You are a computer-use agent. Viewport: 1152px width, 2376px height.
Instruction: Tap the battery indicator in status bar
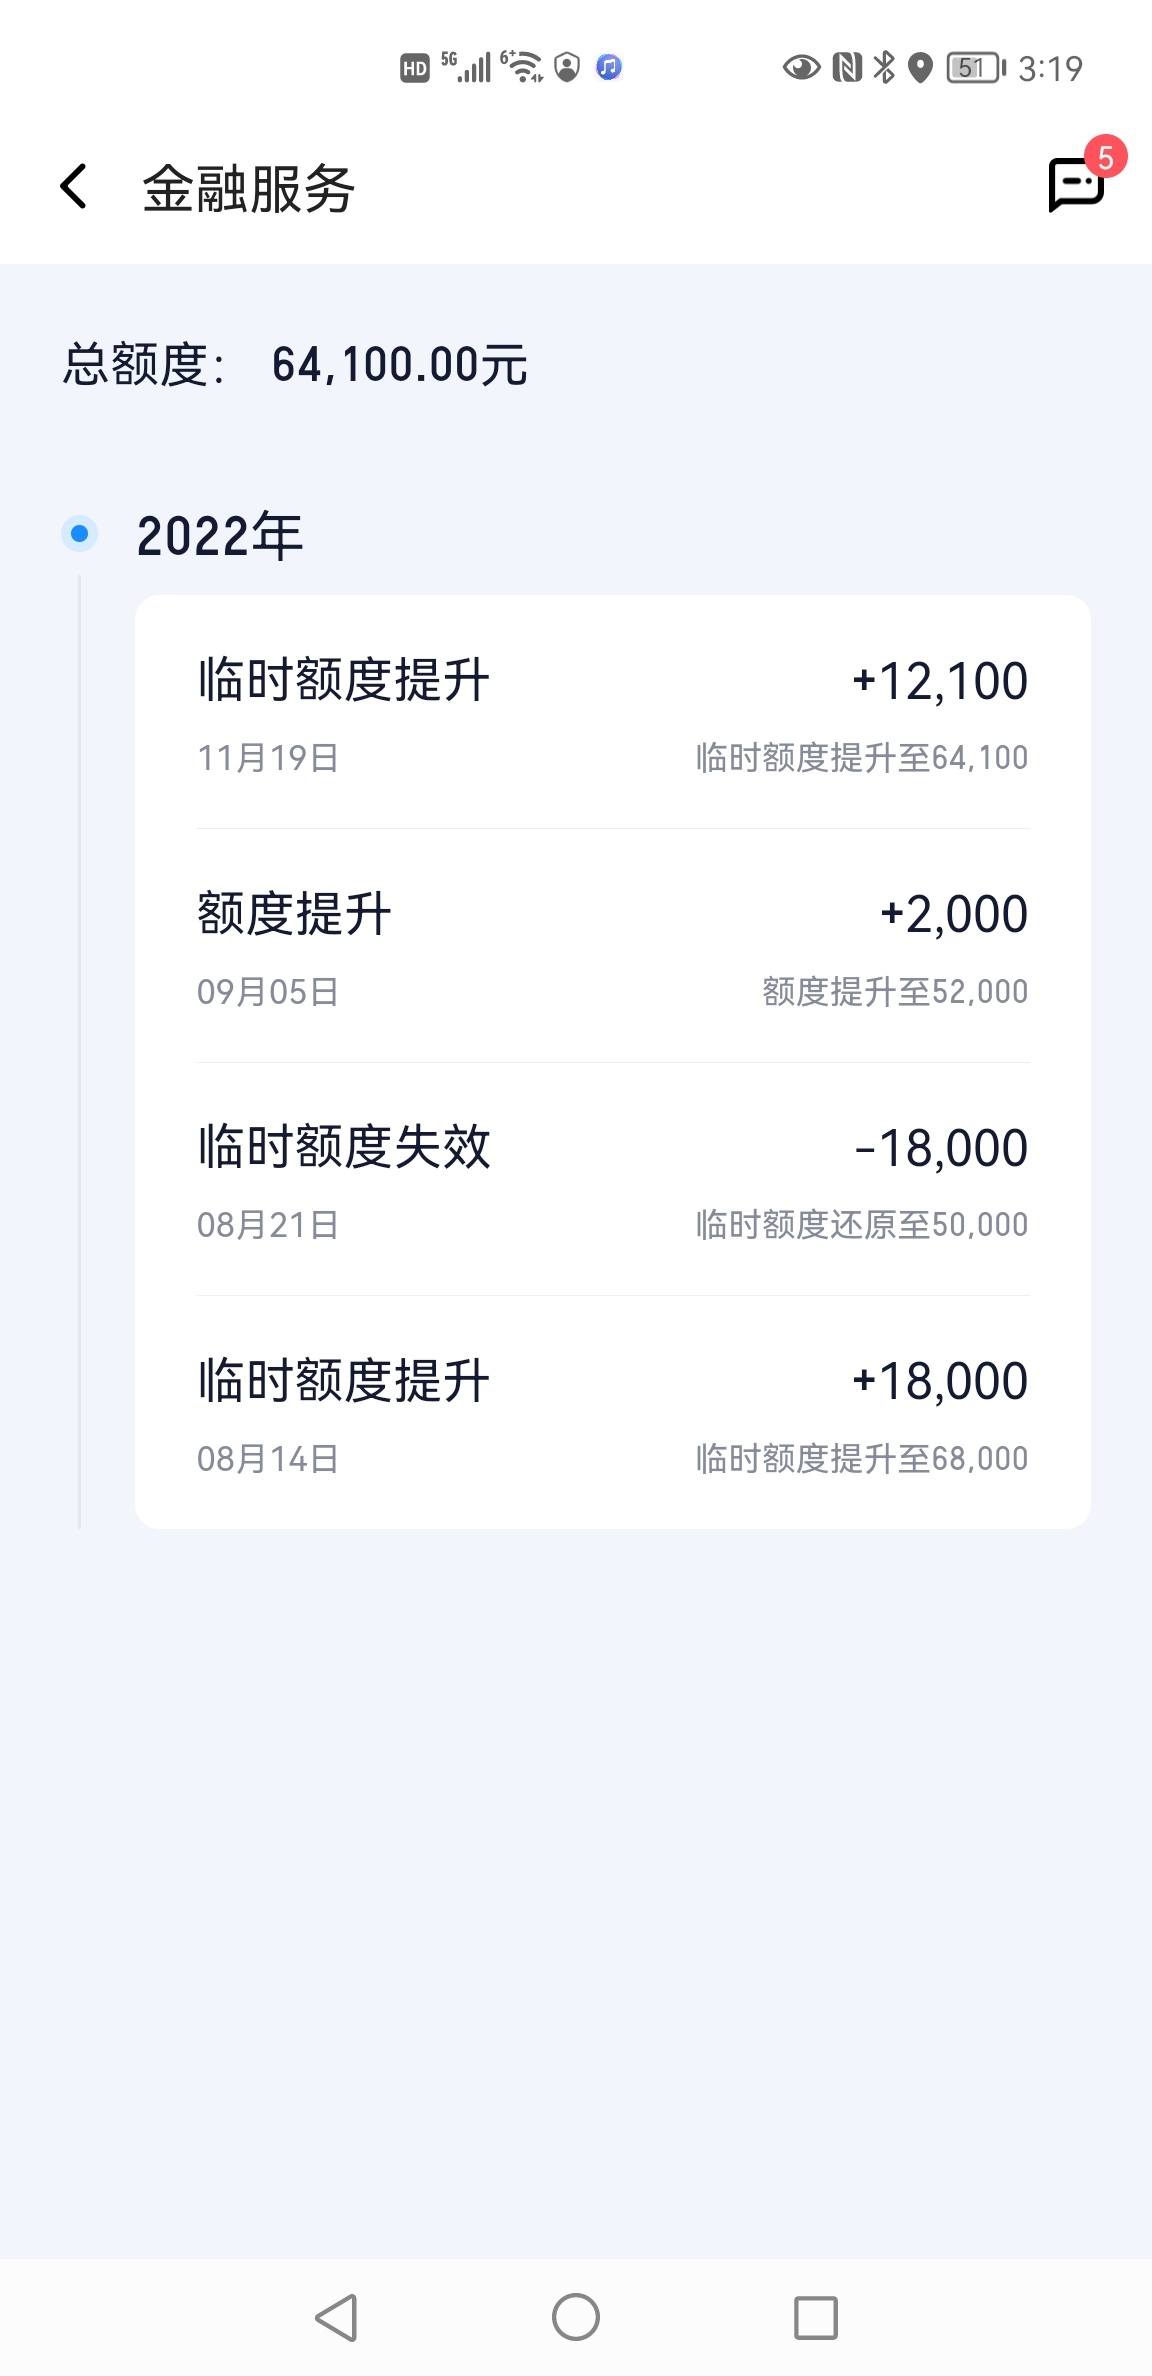pyautogui.click(x=976, y=67)
